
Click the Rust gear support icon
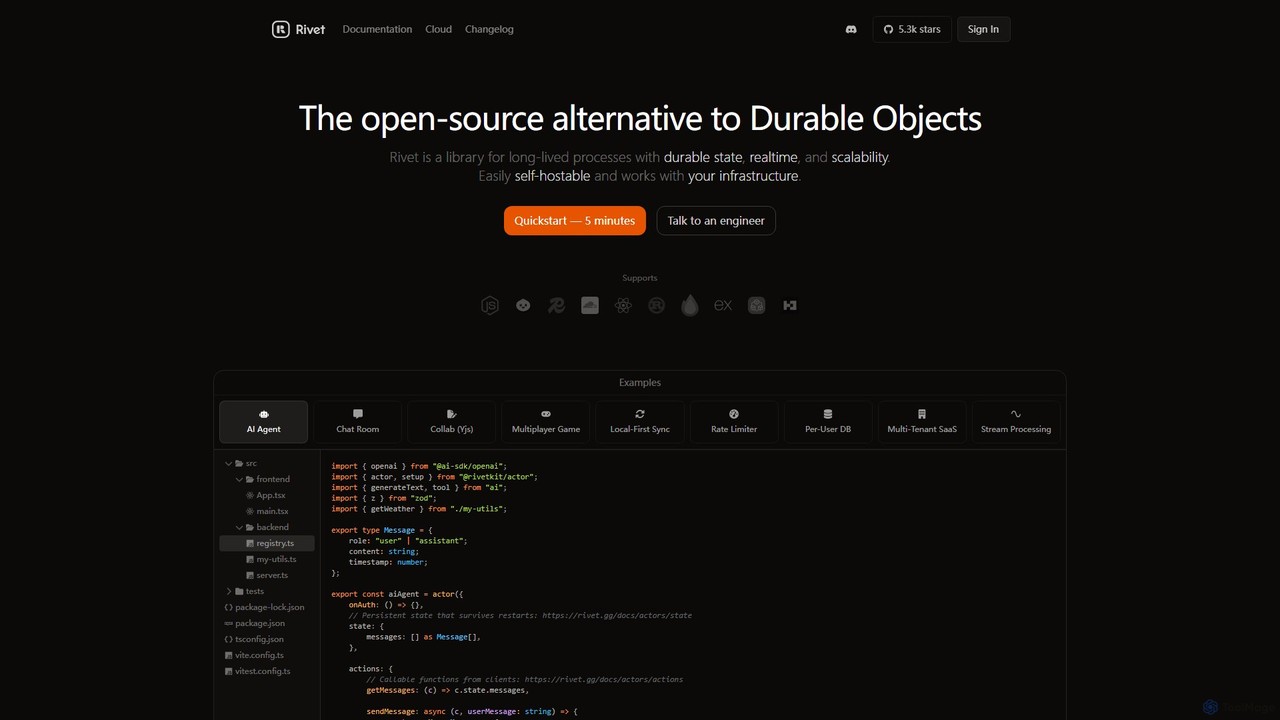coord(656,305)
